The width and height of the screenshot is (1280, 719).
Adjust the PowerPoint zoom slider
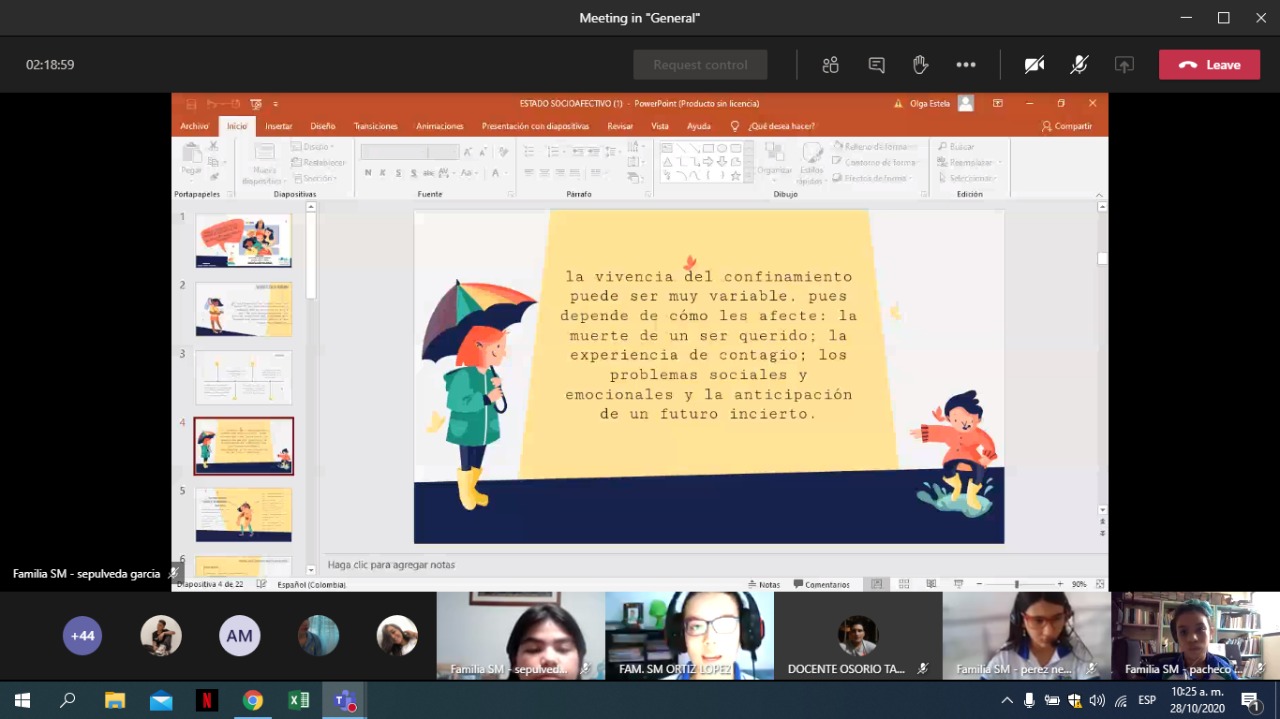click(1017, 584)
